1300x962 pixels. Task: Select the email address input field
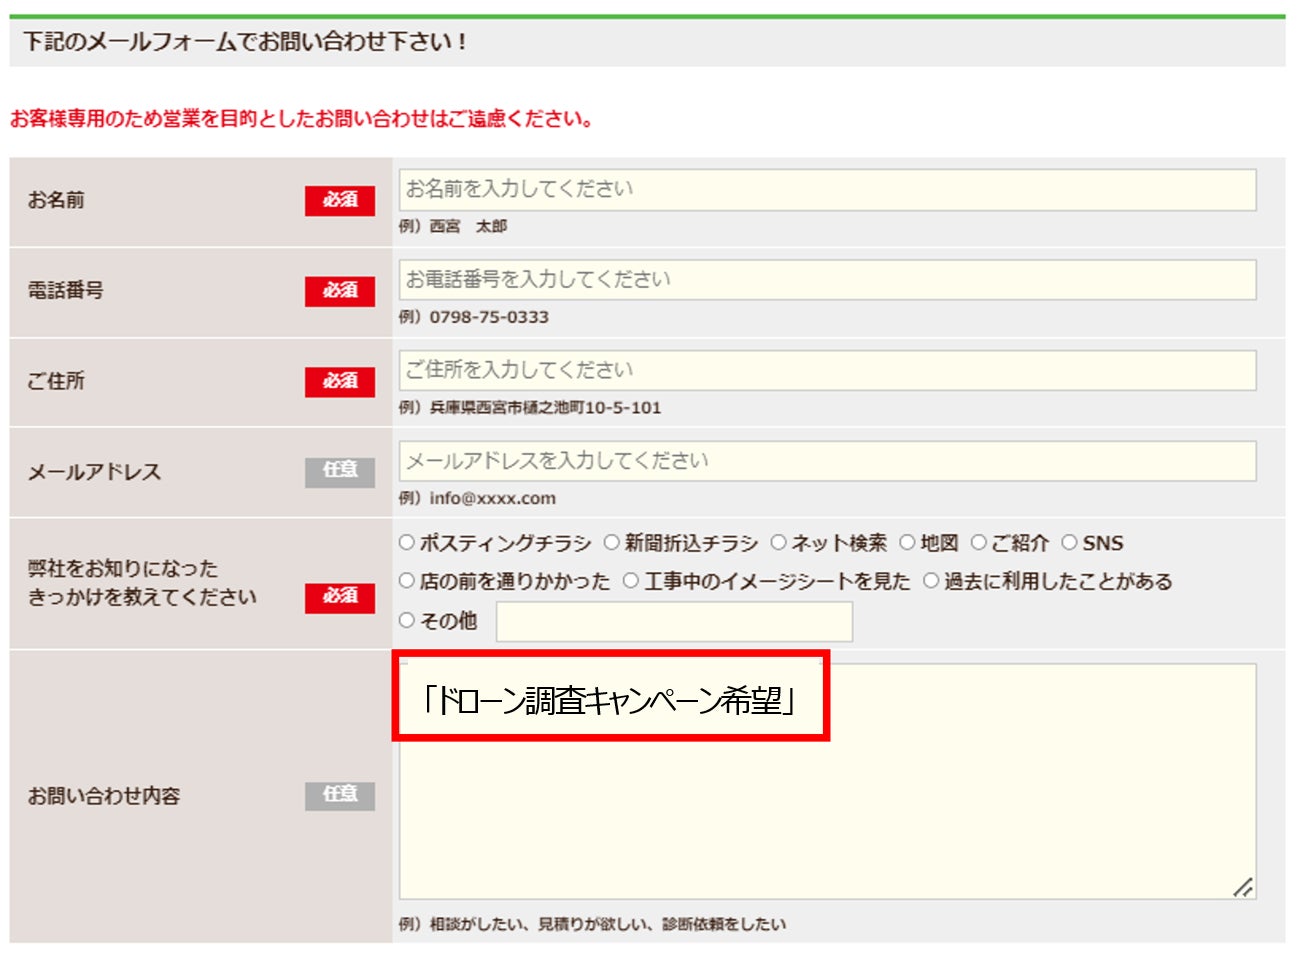click(827, 461)
